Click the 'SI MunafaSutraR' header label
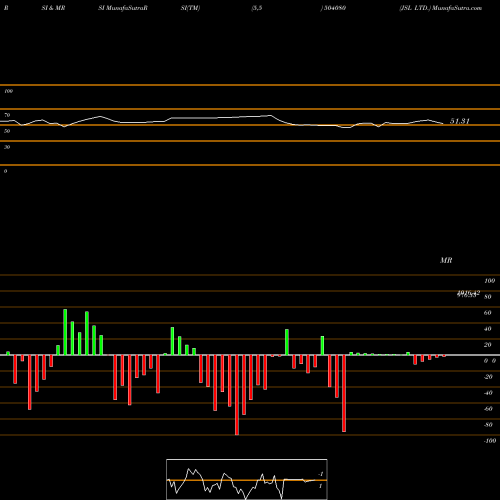500x500 pixels. click(x=123, y=8)
